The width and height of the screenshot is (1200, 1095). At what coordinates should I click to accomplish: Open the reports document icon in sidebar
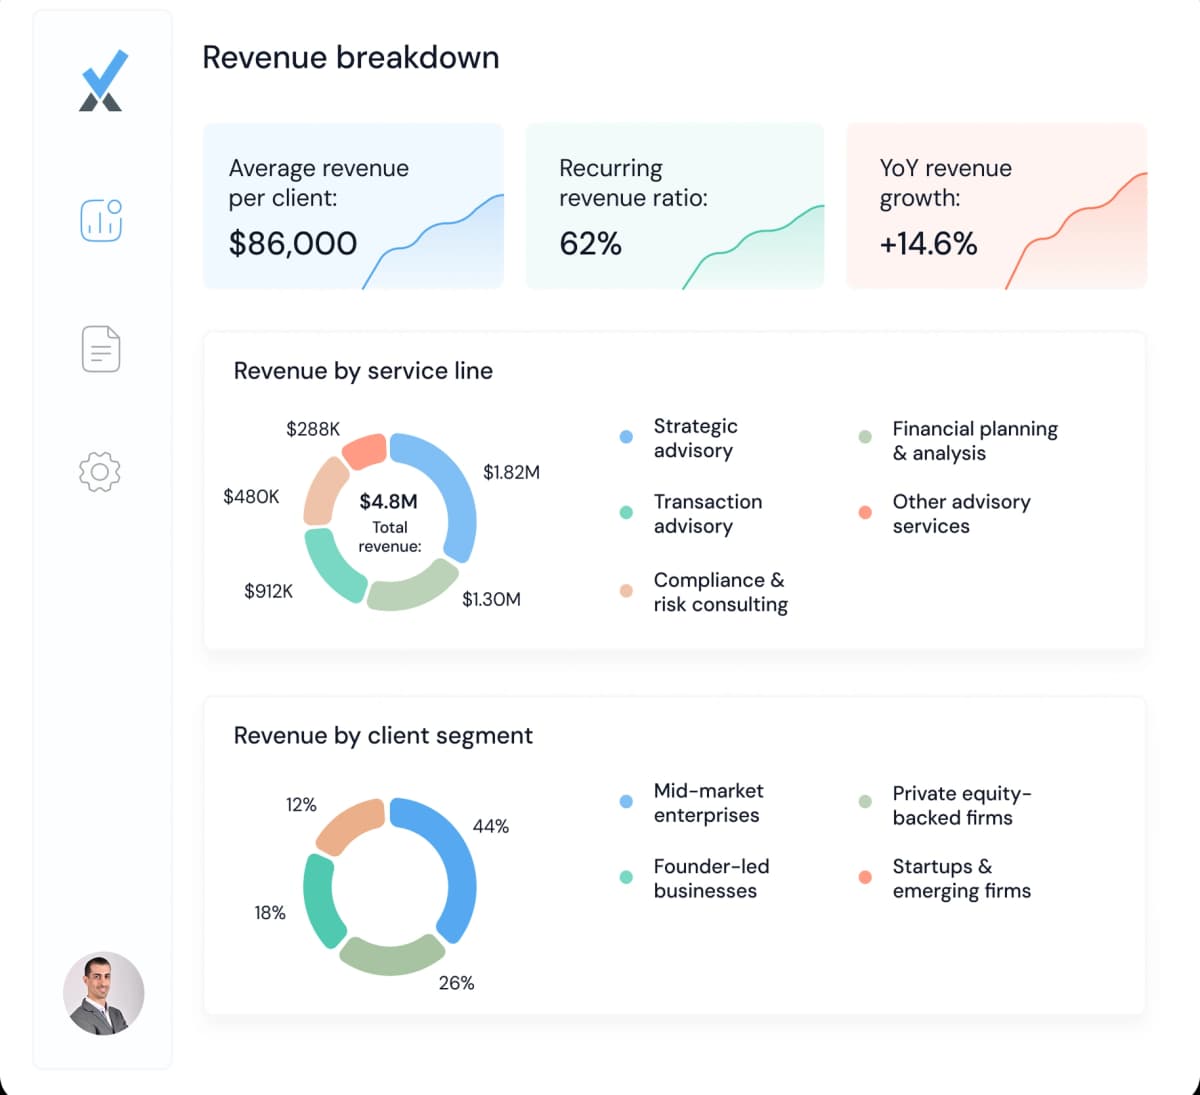(x=100, y=348)
